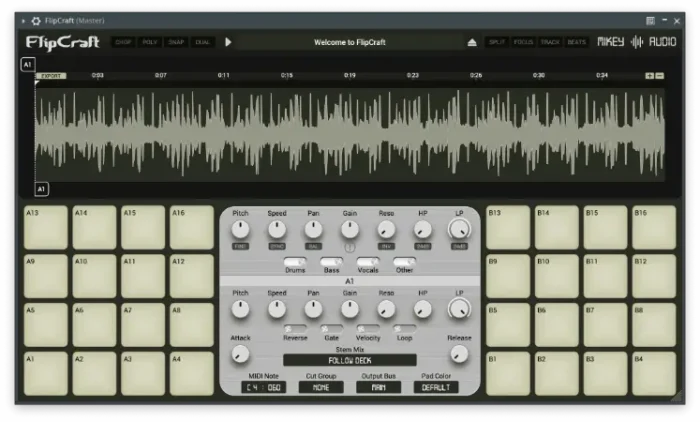Image resolution: width=700 pixels, height=422 pixels.
Task: Toggle the Vocals stem switch
Action: tap(368, 262)
